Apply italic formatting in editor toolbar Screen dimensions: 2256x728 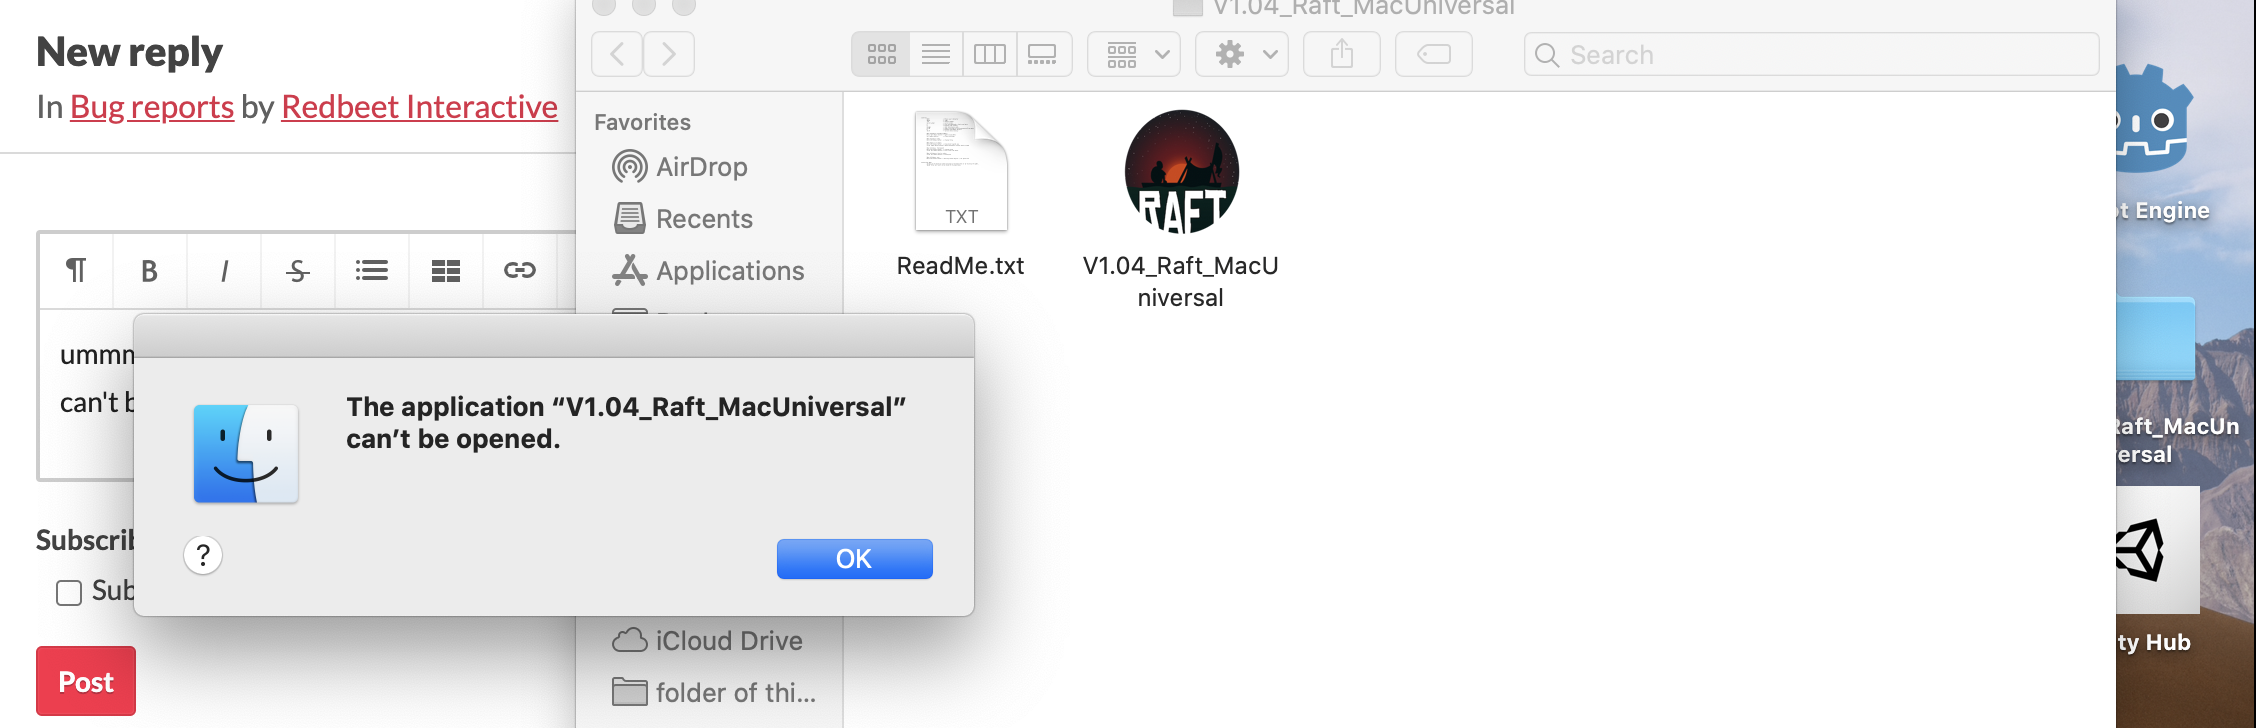(x=224, y=271)
